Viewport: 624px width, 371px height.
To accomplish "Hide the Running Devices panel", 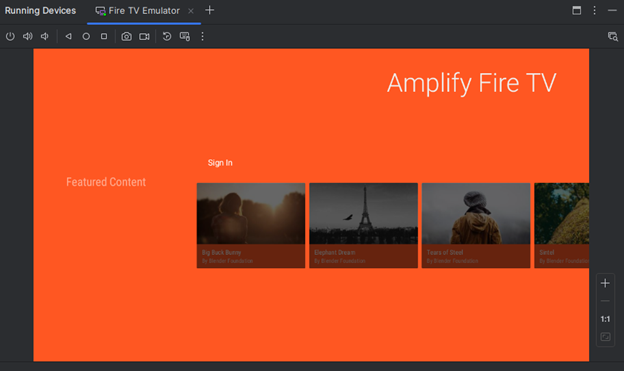I will pos(612,11).
